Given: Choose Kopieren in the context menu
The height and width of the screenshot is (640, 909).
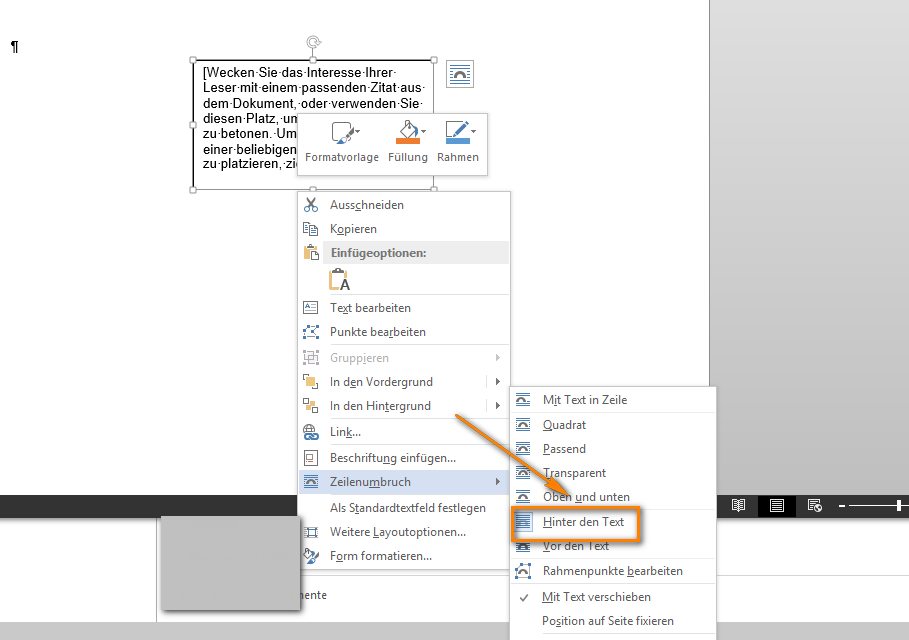Looking at the screenshot, I should [353, 229].
